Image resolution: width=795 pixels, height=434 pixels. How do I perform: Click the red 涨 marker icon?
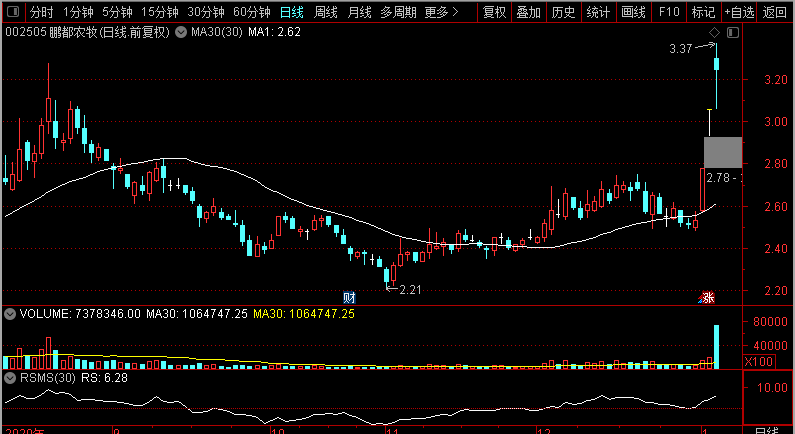click(x=707, y=297)
